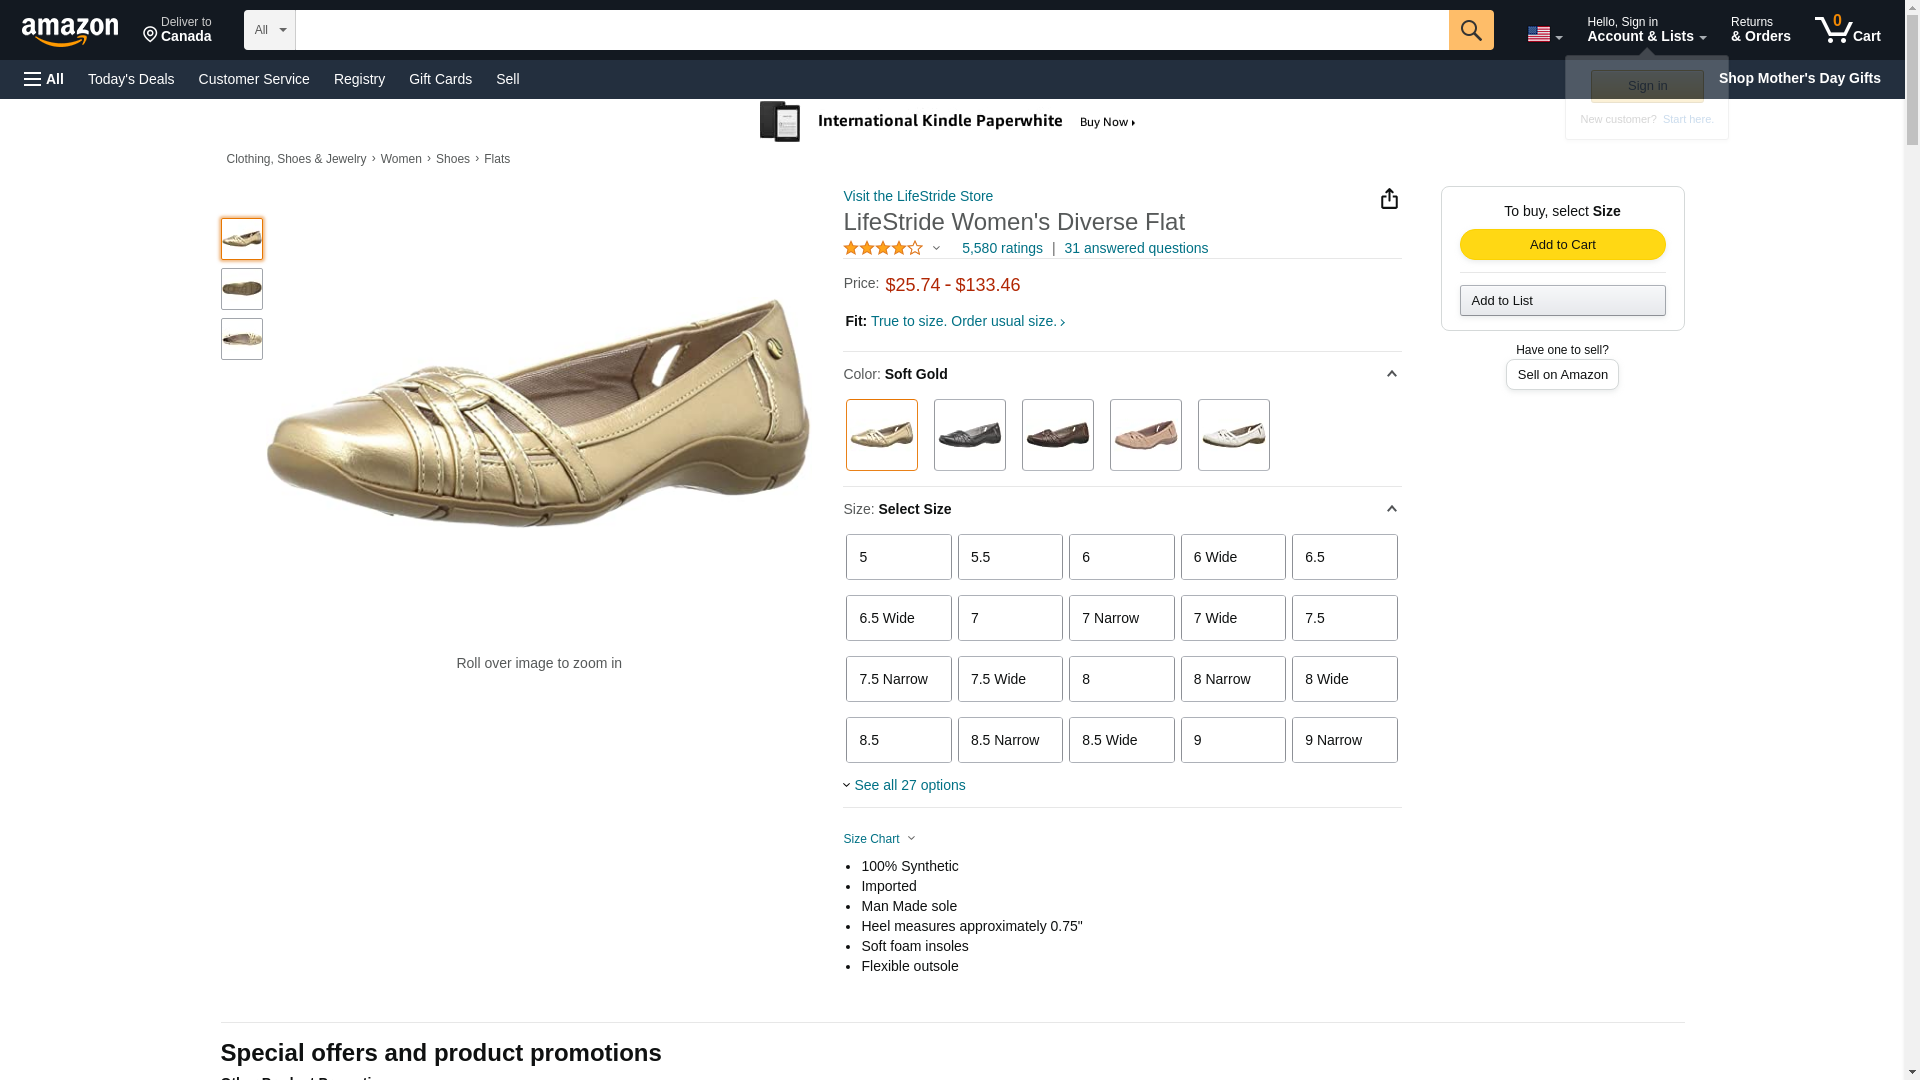
Task: Pick size 6.5 option
Action: point(1344,557)
